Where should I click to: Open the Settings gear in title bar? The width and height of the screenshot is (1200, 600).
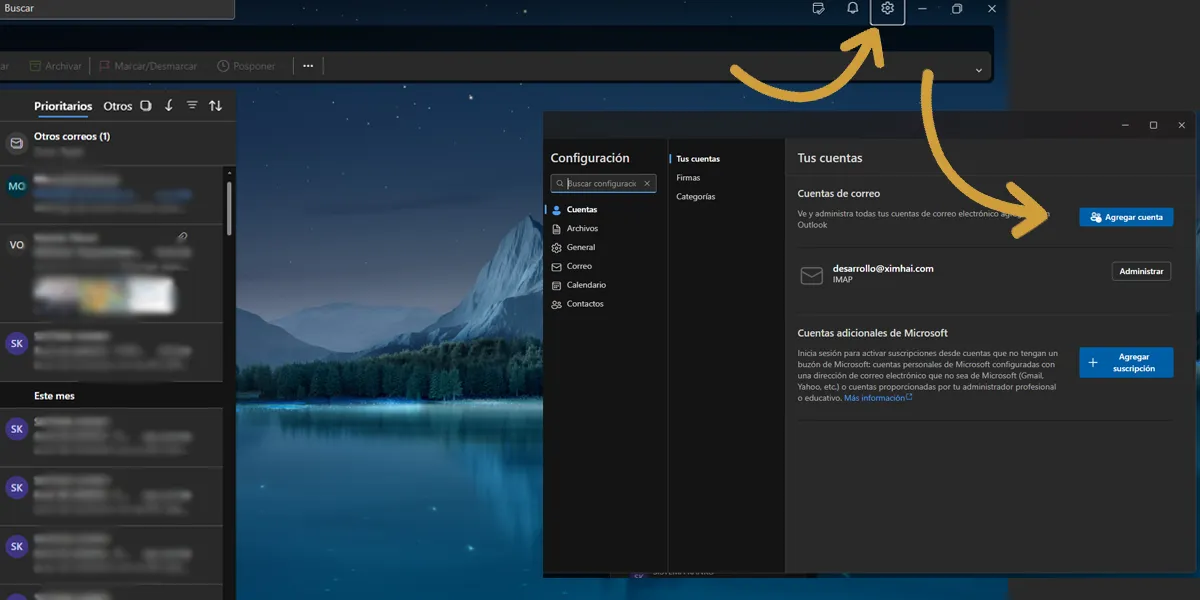click(887, 9)
